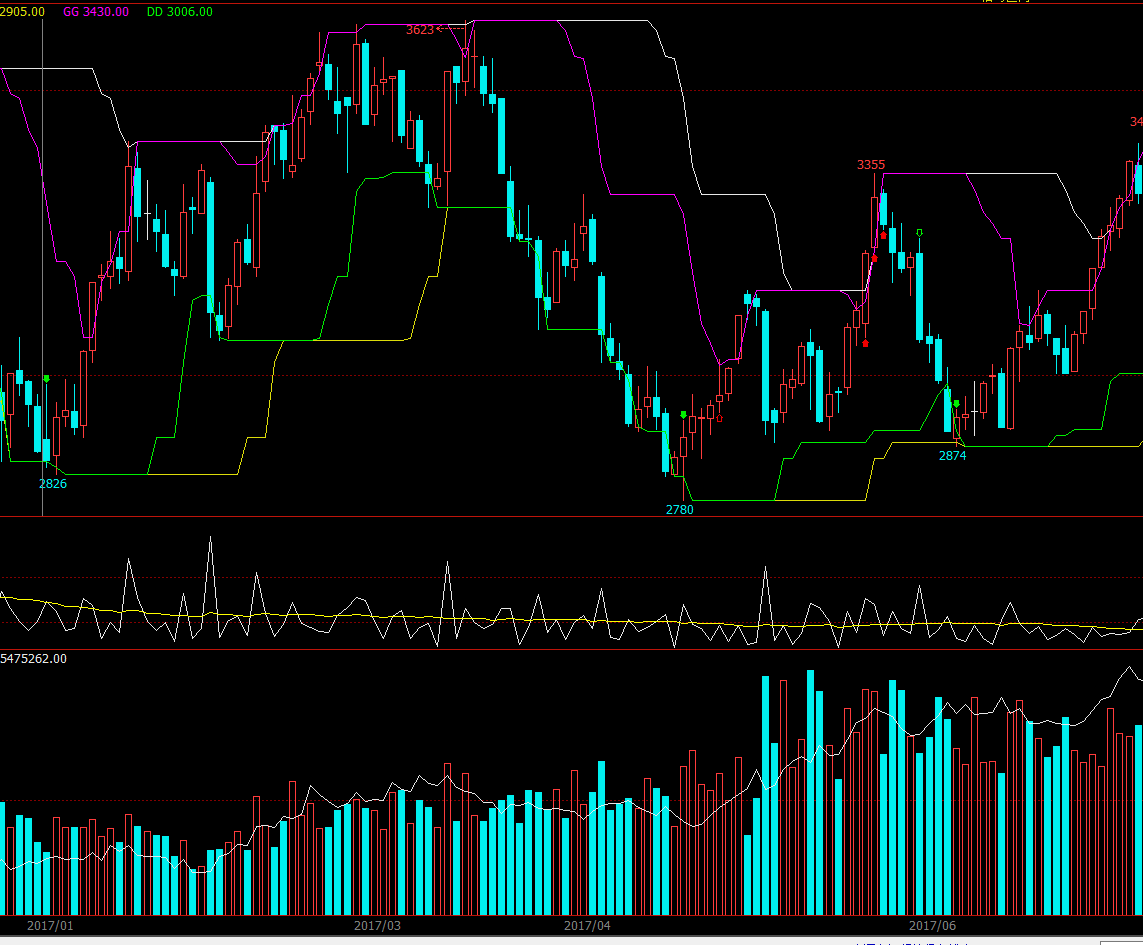The width and height of the screenshot is (1143, 945).
Task: Select the 2826 low price label
Action: (53, 484)
